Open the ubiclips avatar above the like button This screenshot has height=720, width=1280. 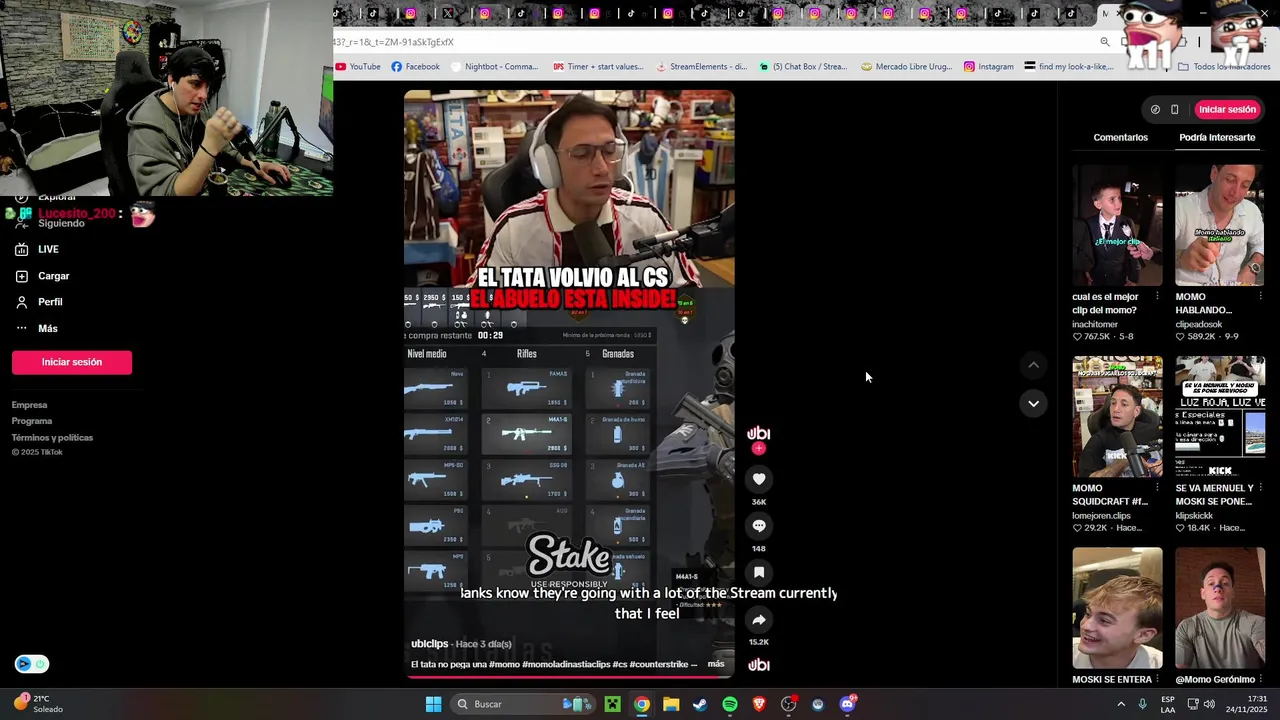coord(759,433)
